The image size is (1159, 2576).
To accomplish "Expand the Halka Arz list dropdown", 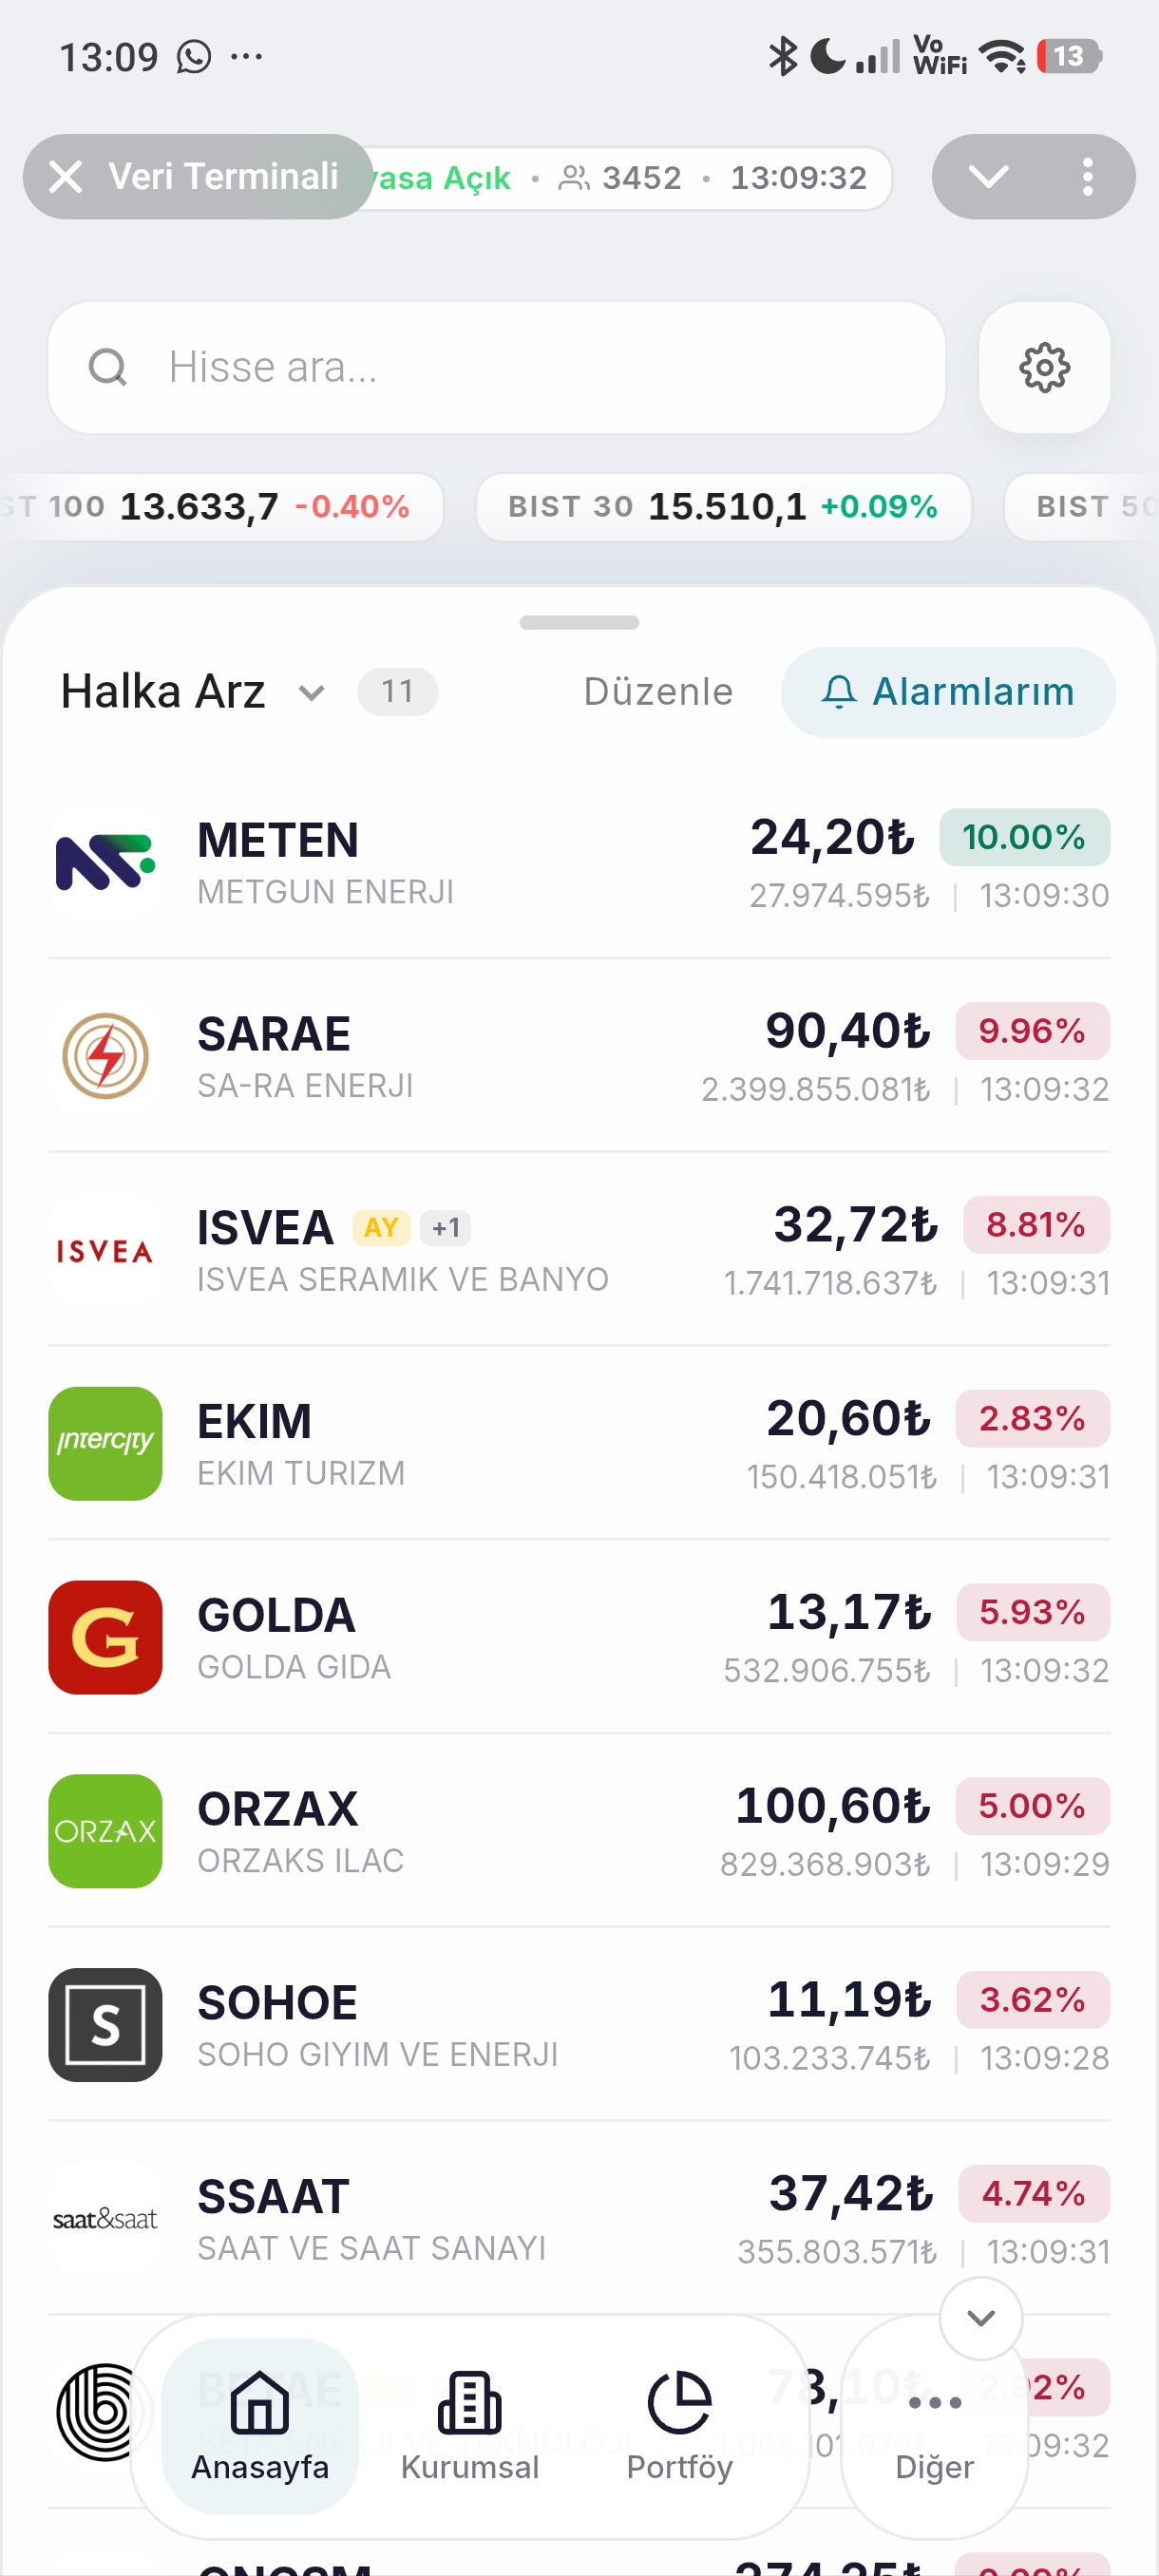I will tap(311, 692).
